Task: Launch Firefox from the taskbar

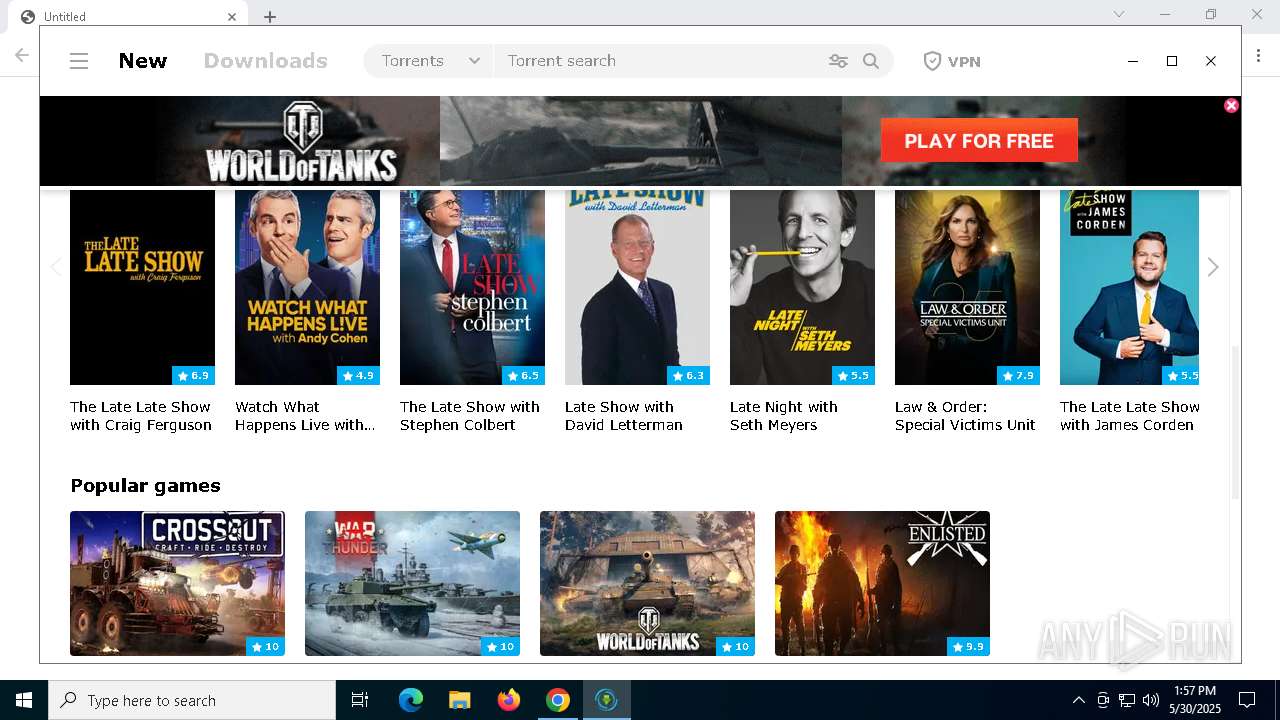Action: [x=509, y=700]
